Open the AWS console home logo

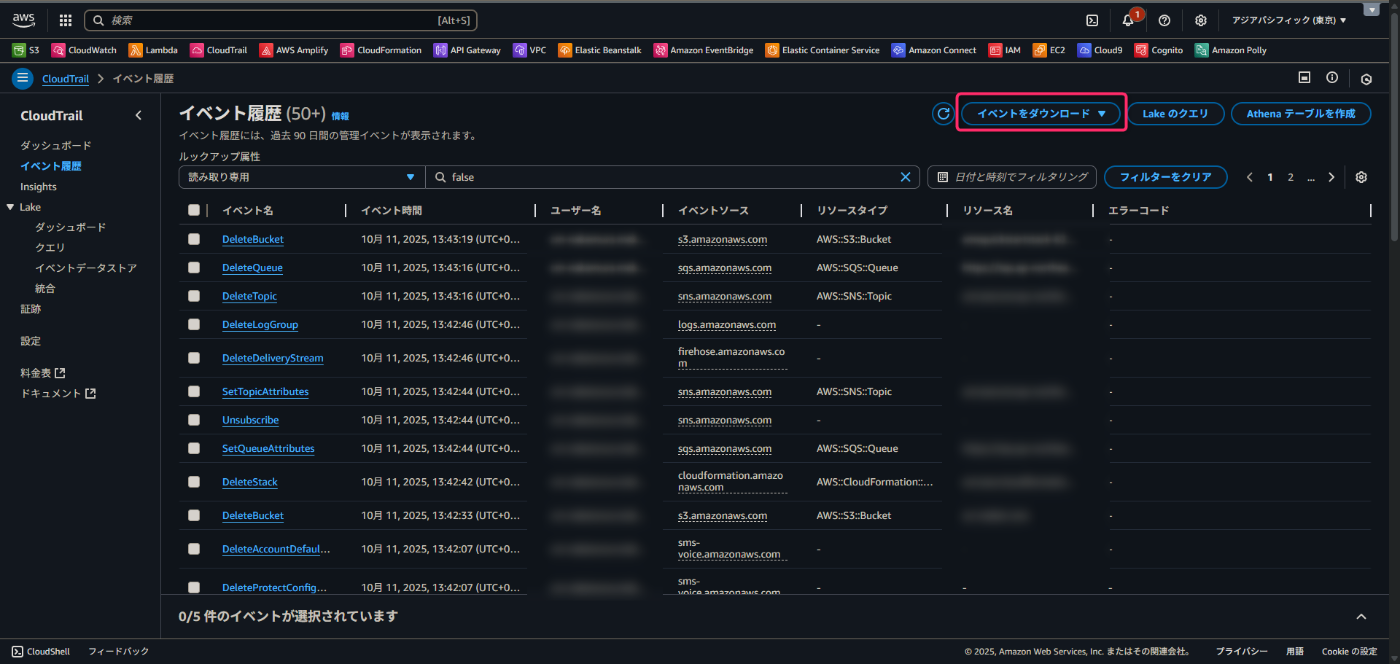[x=23, y=20]
